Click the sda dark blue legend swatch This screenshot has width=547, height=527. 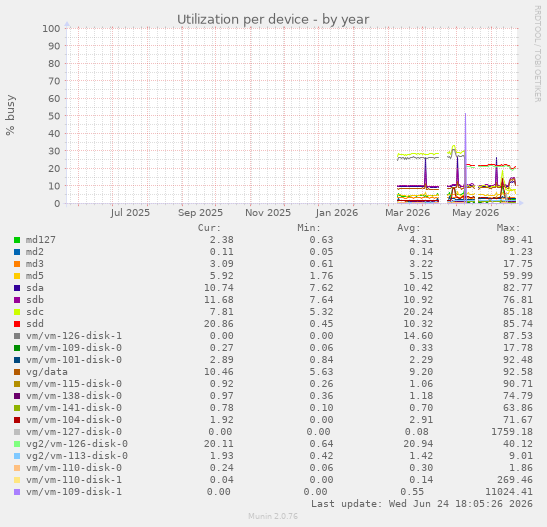pos(17,288)
